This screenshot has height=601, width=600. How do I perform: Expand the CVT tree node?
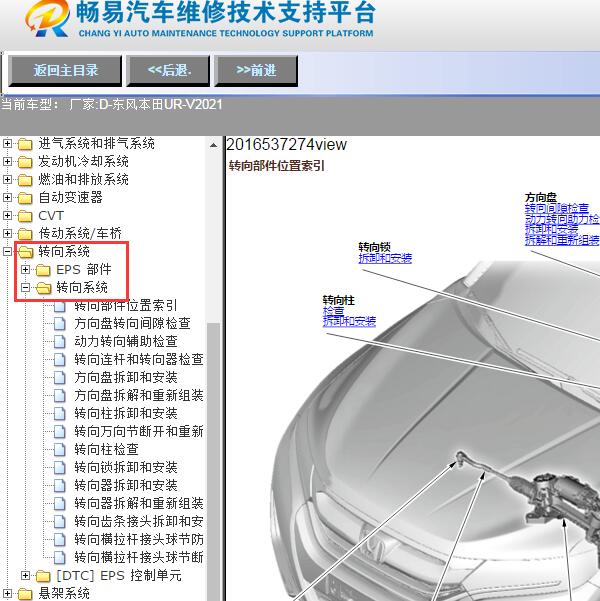click(x=7, y=216)
